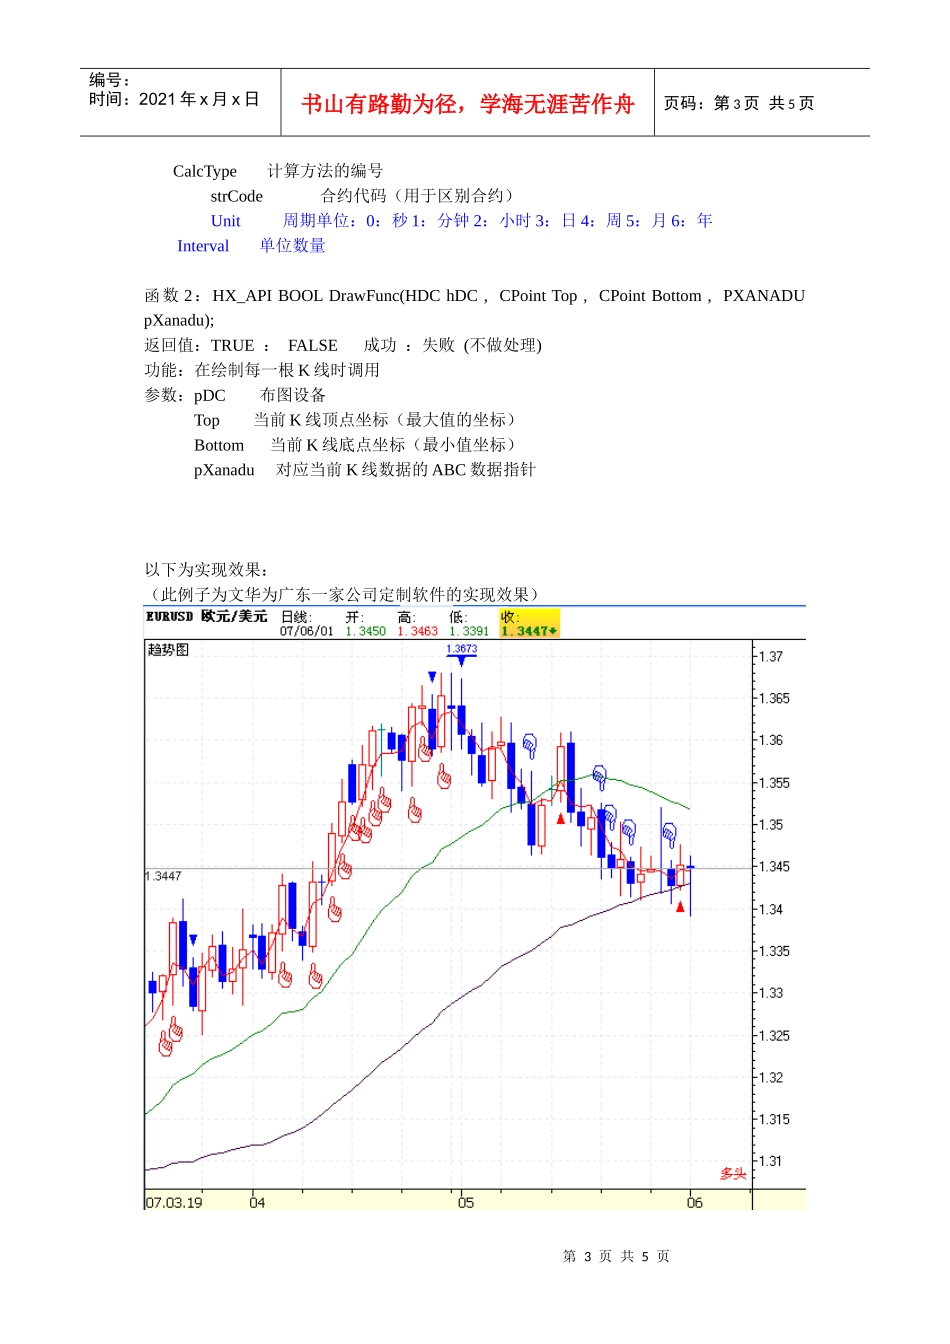Viewport: 950px width, 1344px height.
Task: Click the header label 编号:
Action: click(x=109, y=80)
